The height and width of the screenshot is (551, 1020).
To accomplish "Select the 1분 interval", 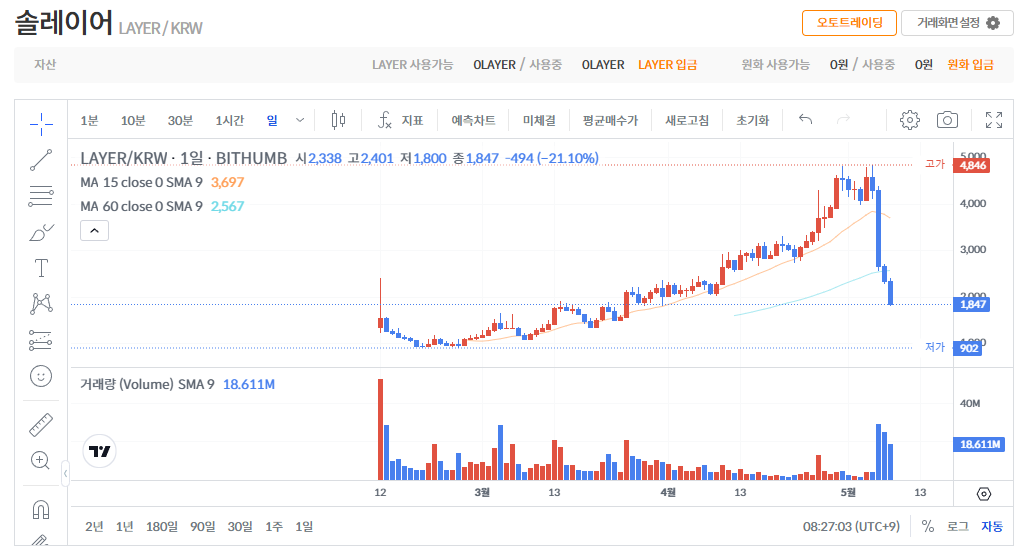I will (x=89, y=120).
